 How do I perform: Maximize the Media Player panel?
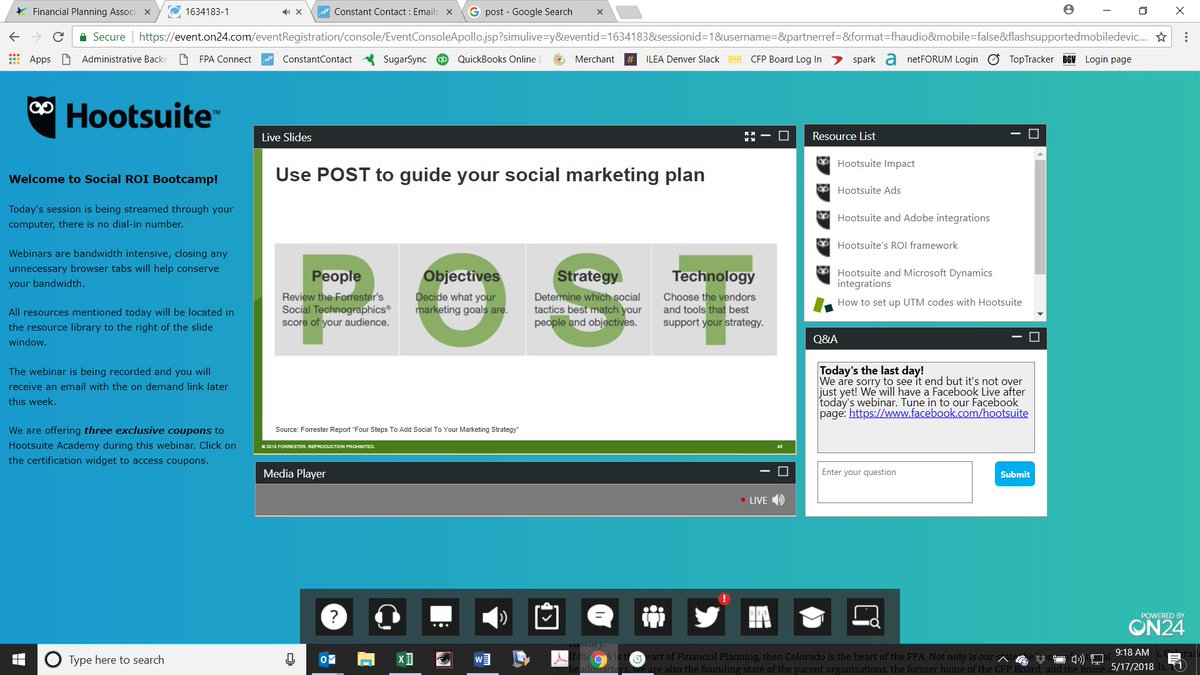[784, 472]
